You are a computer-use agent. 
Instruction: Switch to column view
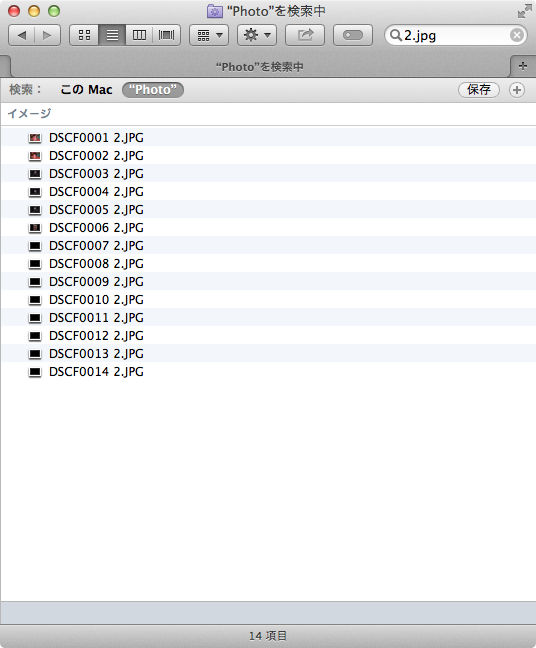[139, 36]
